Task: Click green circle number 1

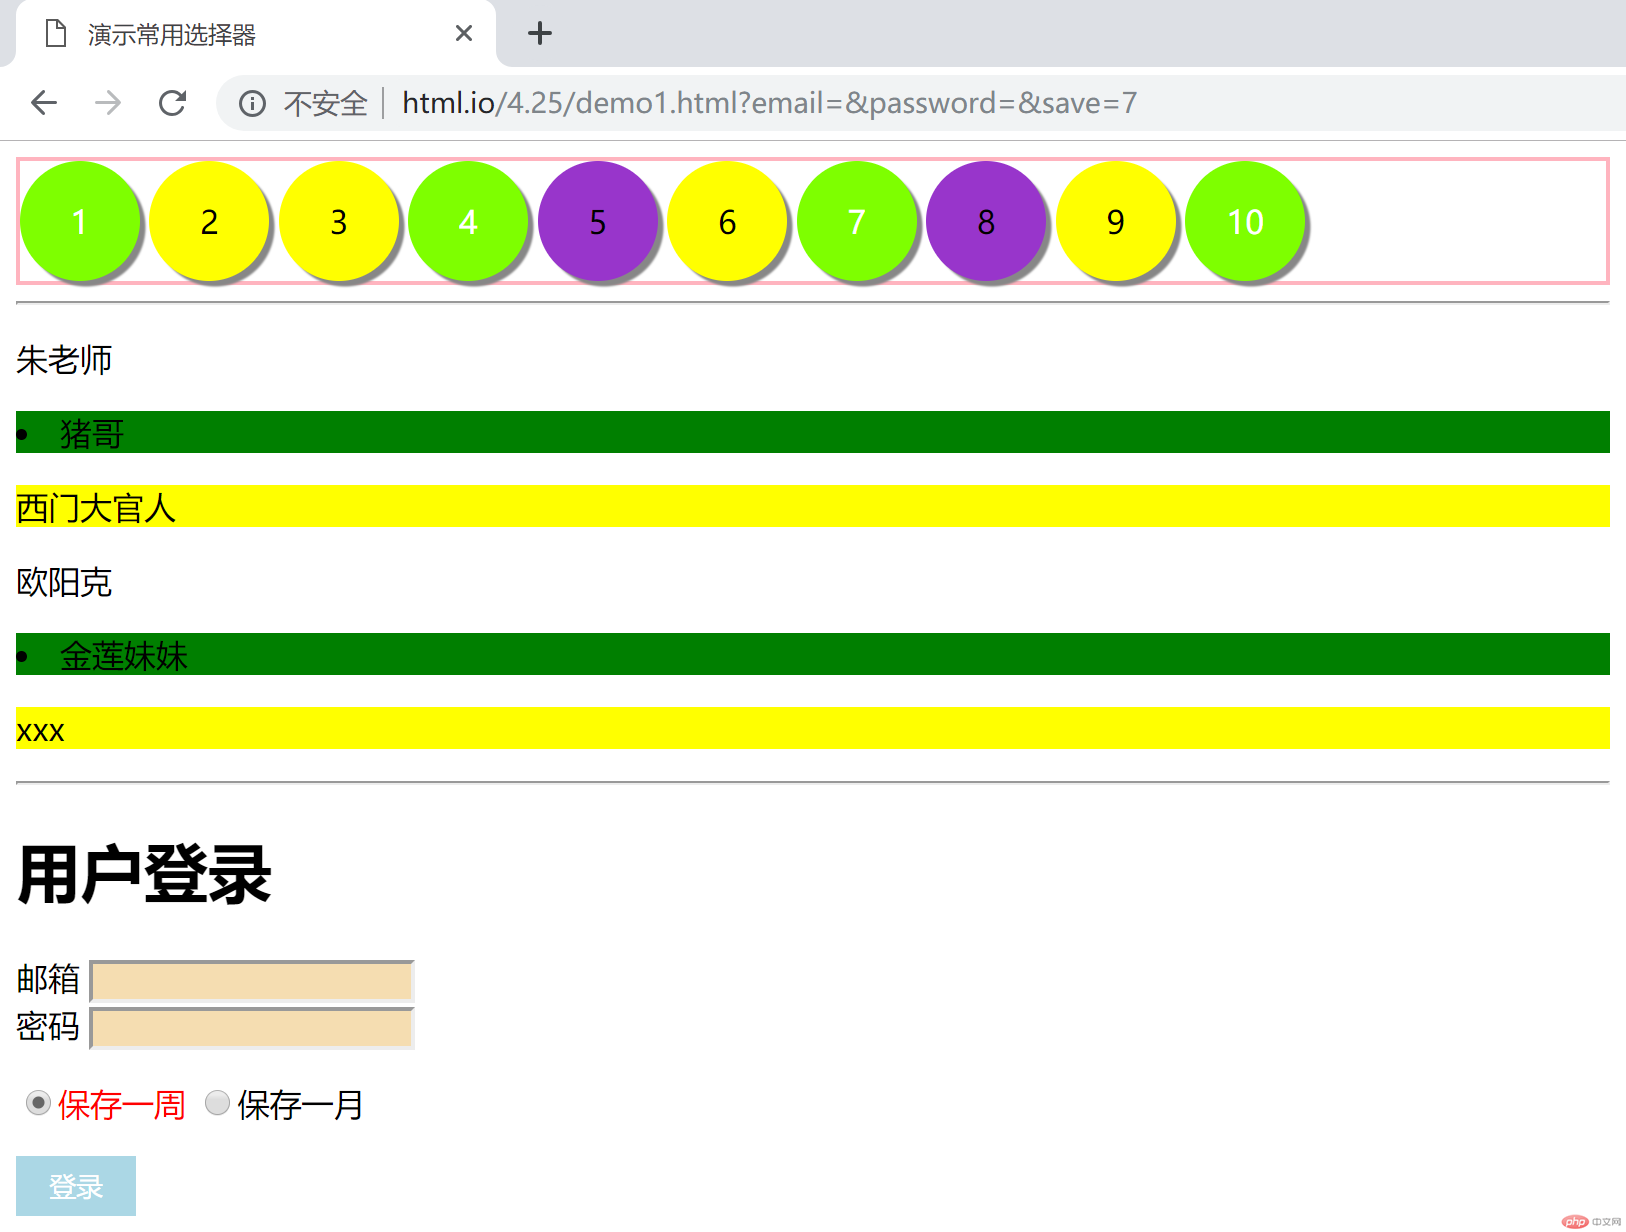Action: click(80, 221)
